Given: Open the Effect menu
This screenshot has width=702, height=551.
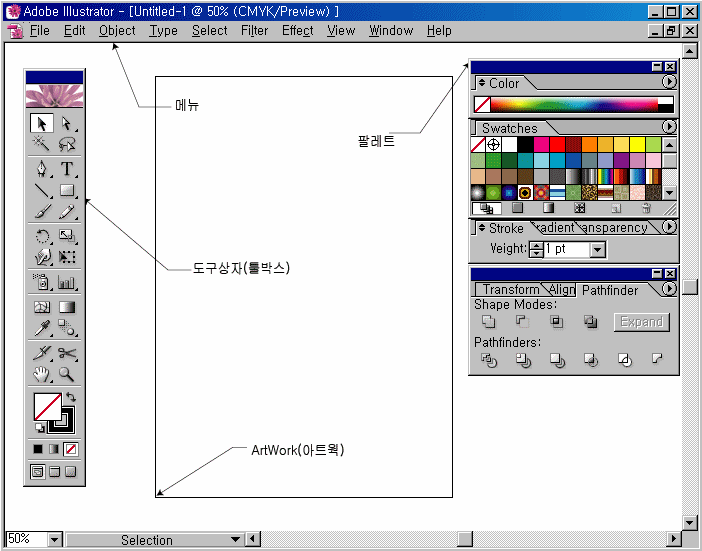Looking at the screenshot, I should 297,31.
